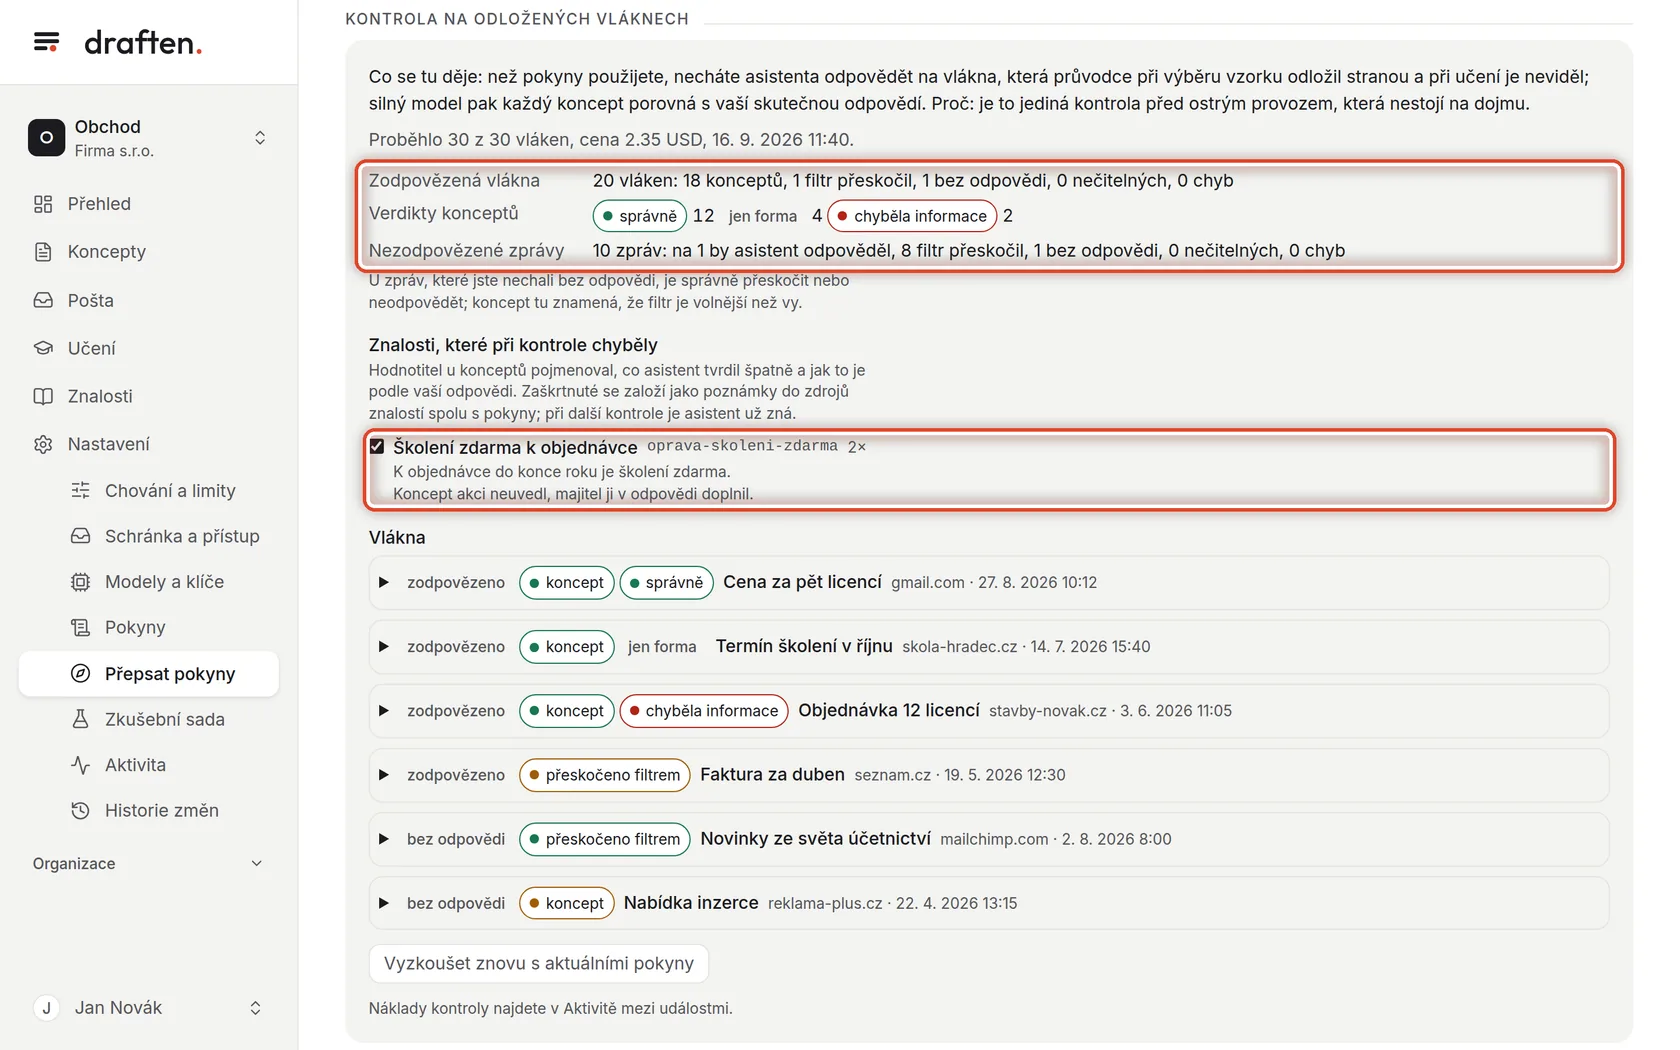1680x1050 pixels.
Task: Open the Obchod organization switcher dropdown
Action: coord(148,138)
